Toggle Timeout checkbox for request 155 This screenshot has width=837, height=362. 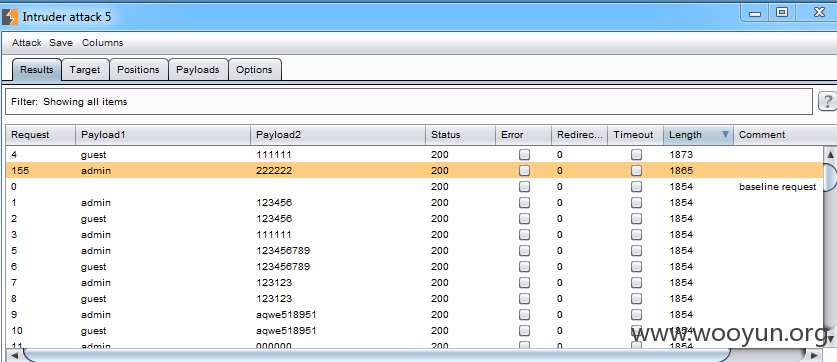coord(636,171)
